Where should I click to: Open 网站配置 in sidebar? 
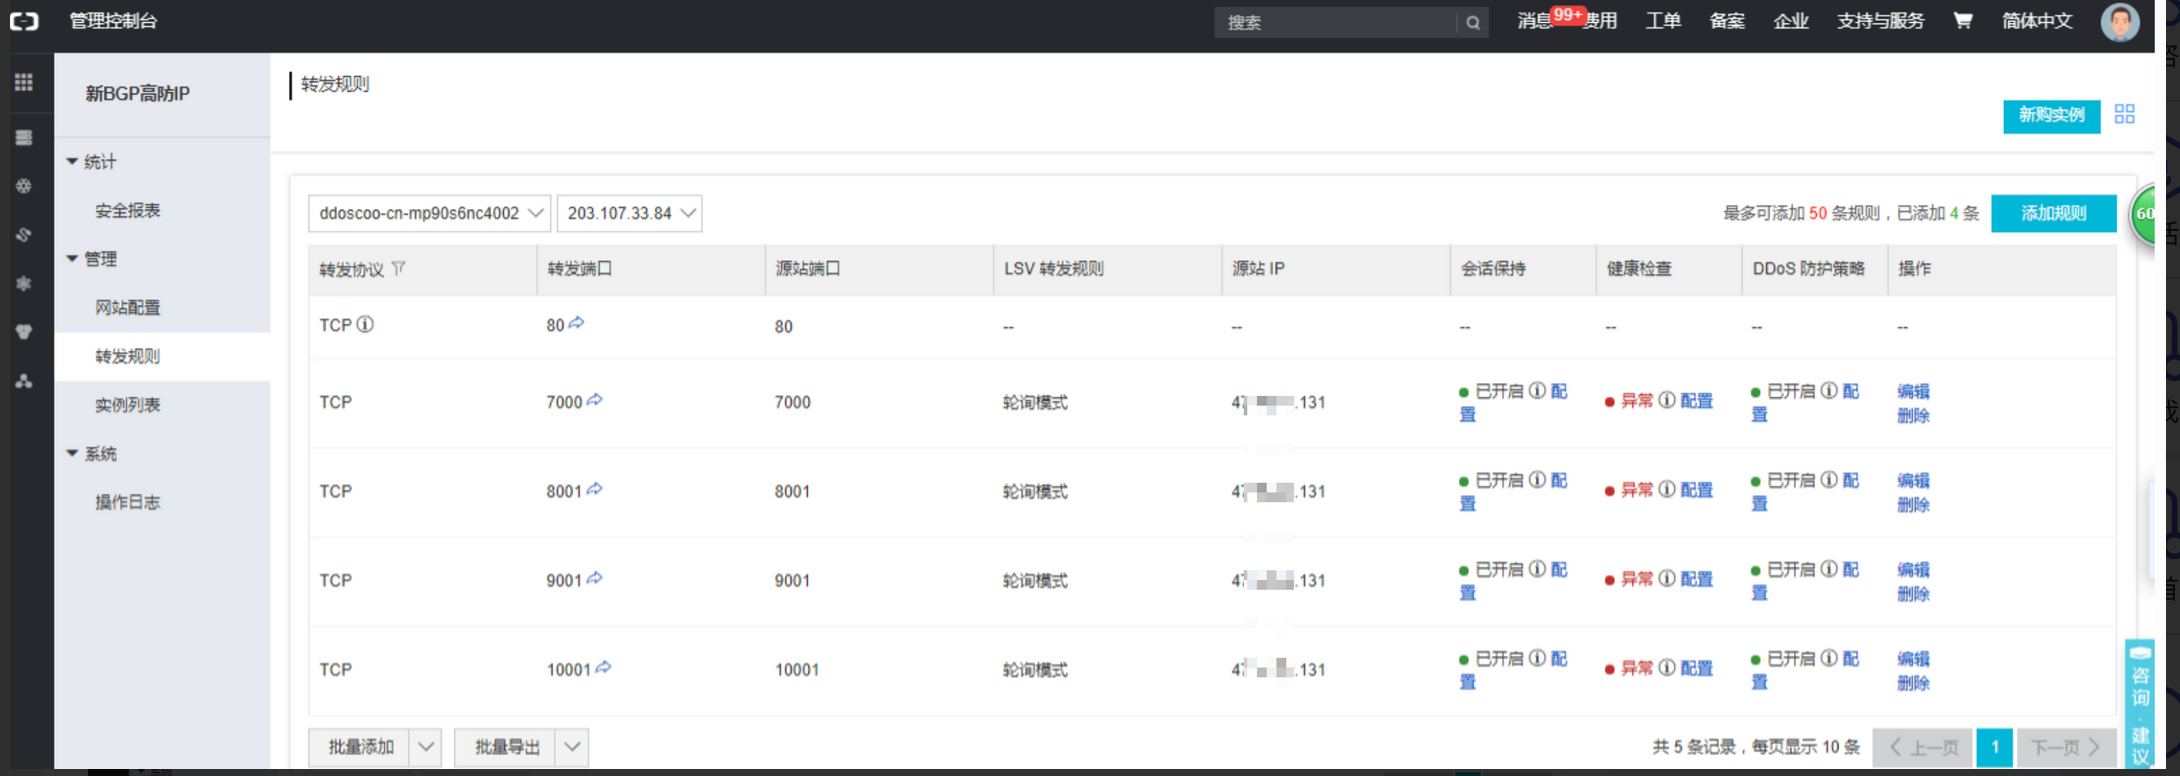(x=128, y=307)
